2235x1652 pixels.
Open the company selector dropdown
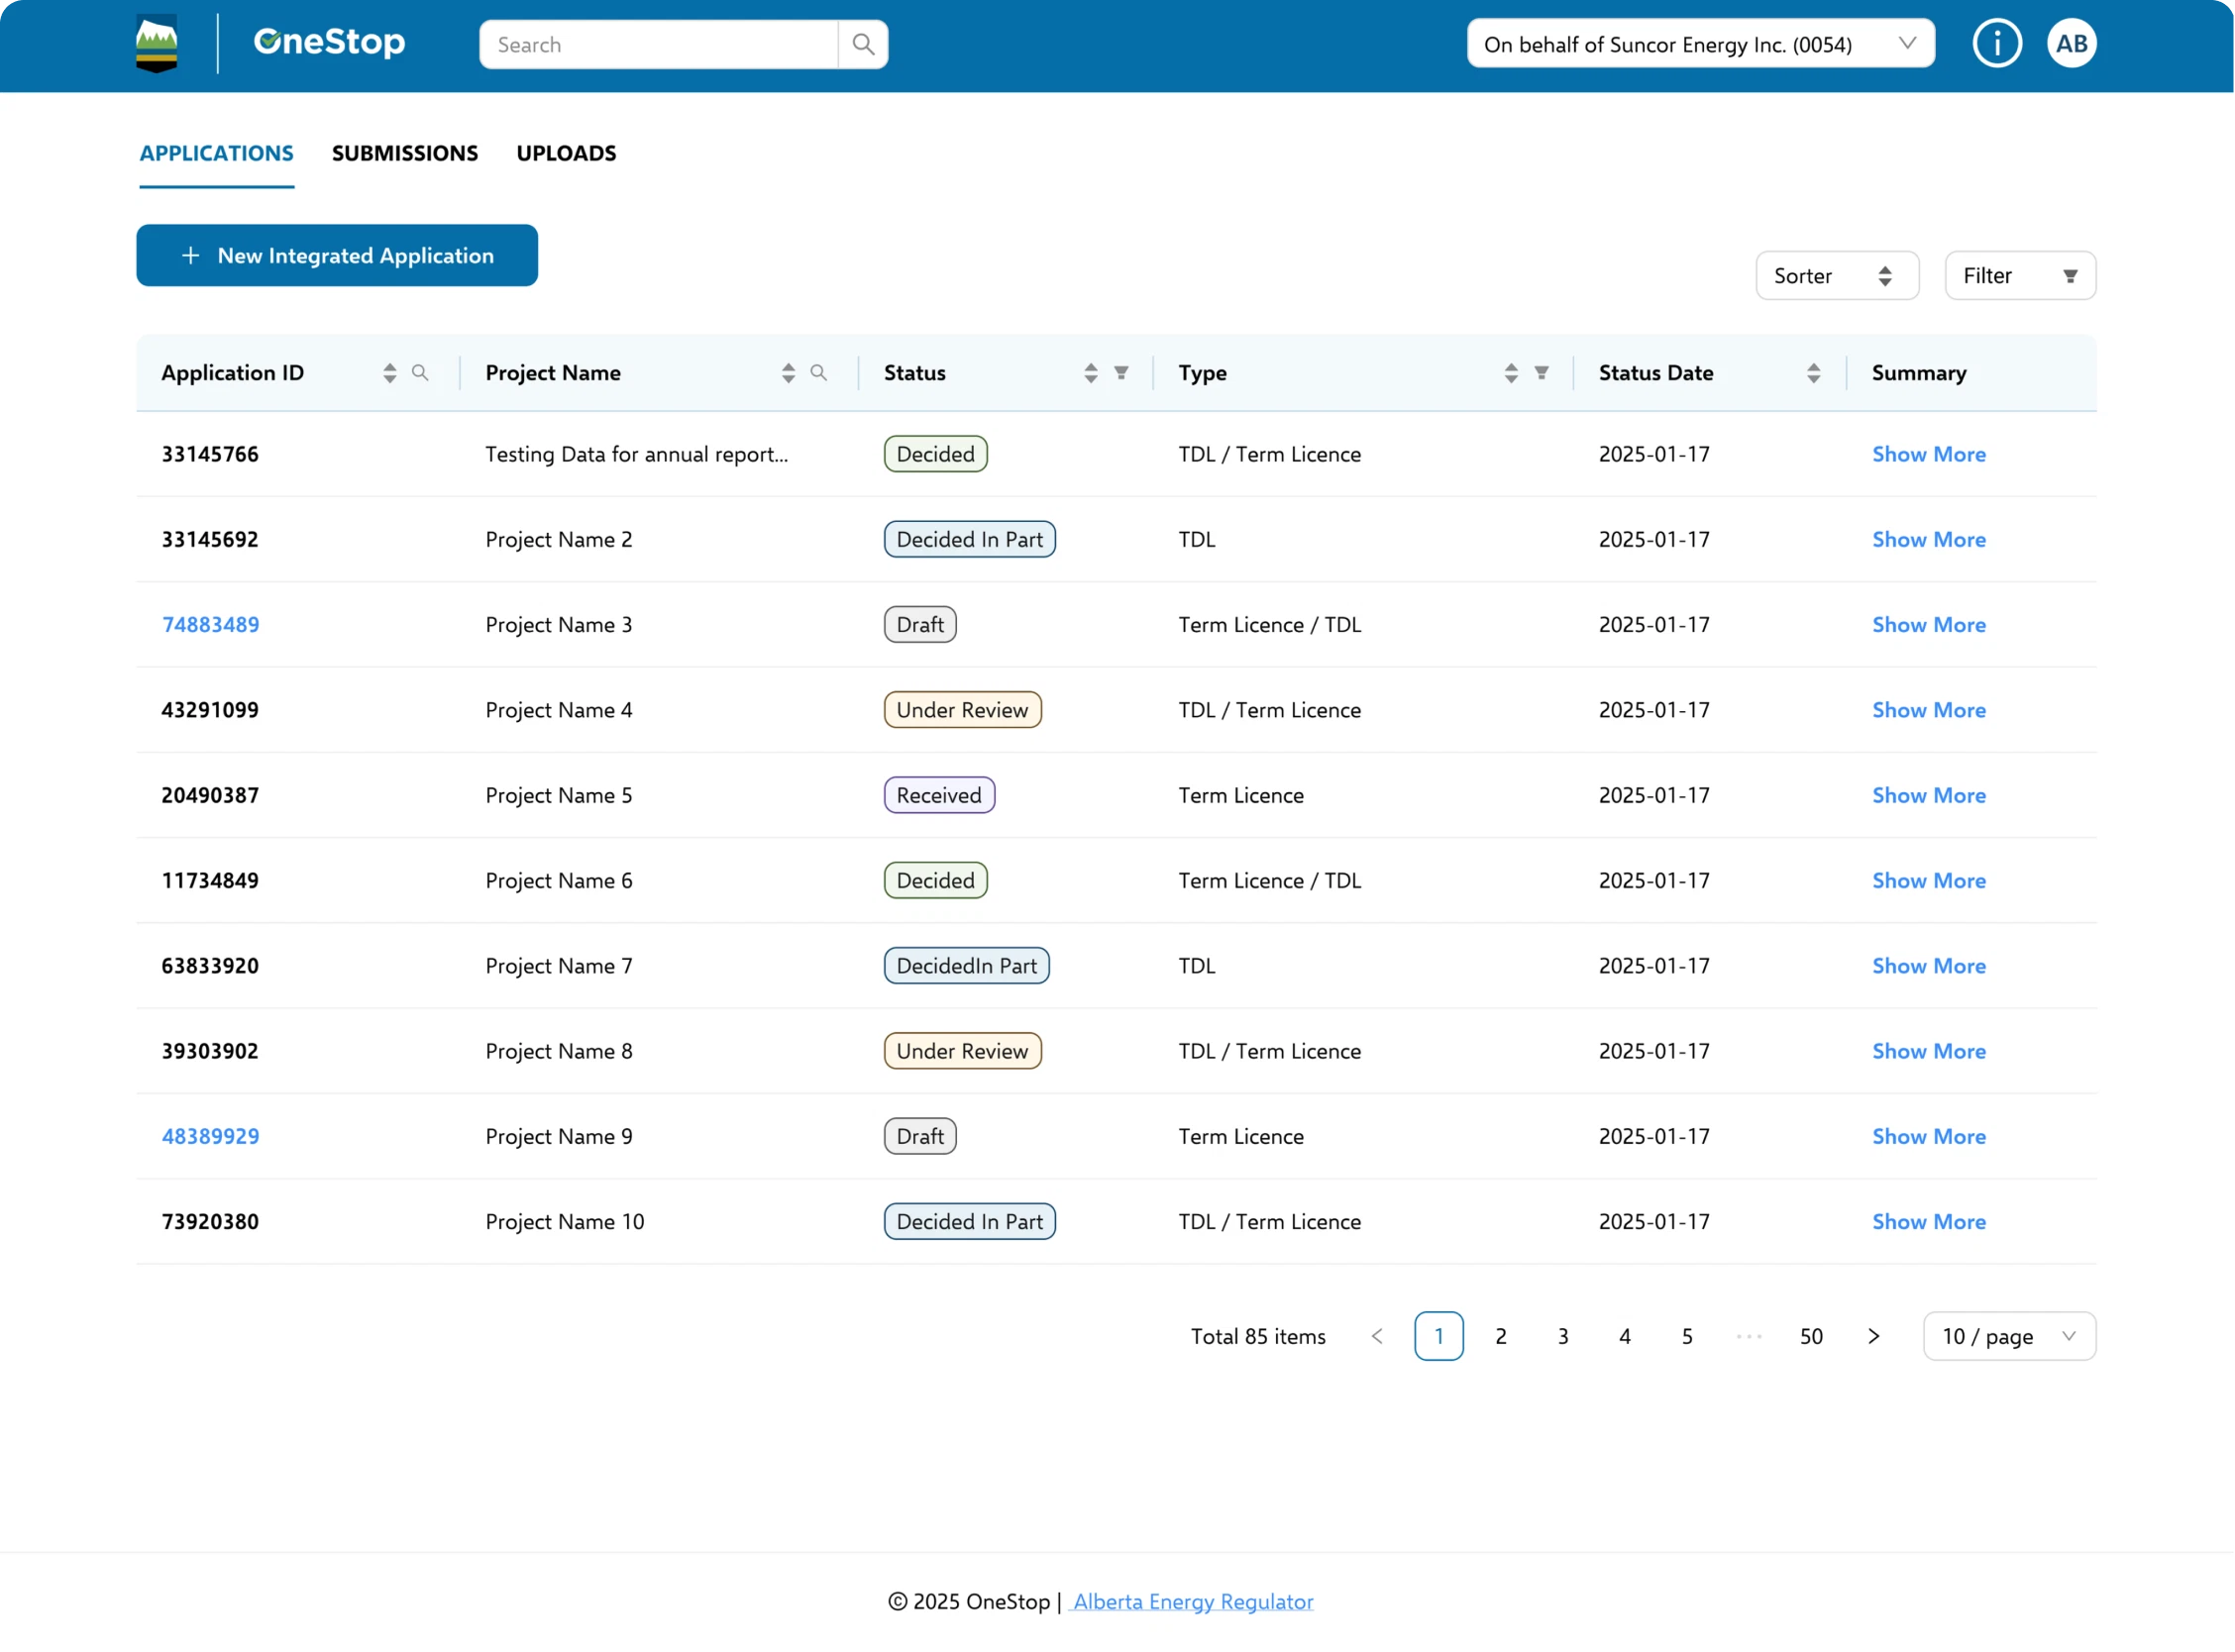point(1701,44)
